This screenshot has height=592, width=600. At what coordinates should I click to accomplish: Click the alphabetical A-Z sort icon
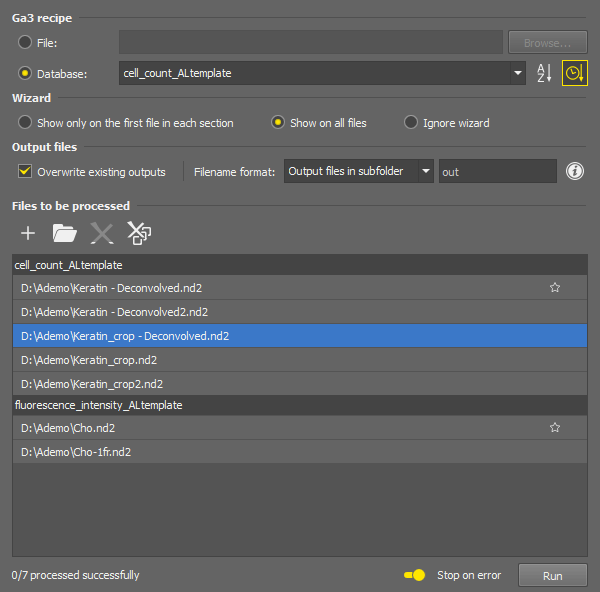(544, 73)
